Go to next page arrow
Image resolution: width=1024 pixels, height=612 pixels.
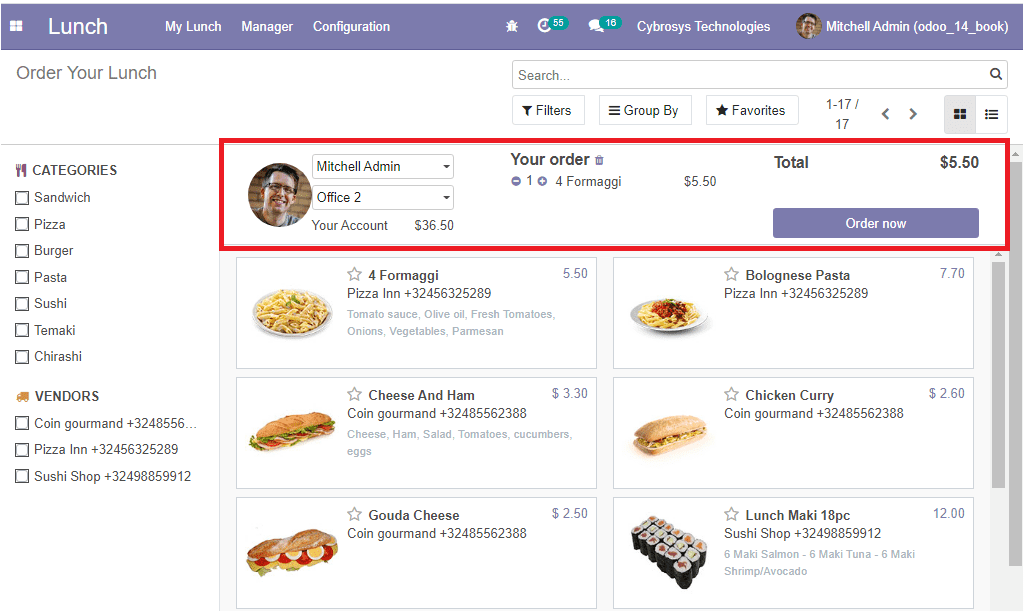913,114
